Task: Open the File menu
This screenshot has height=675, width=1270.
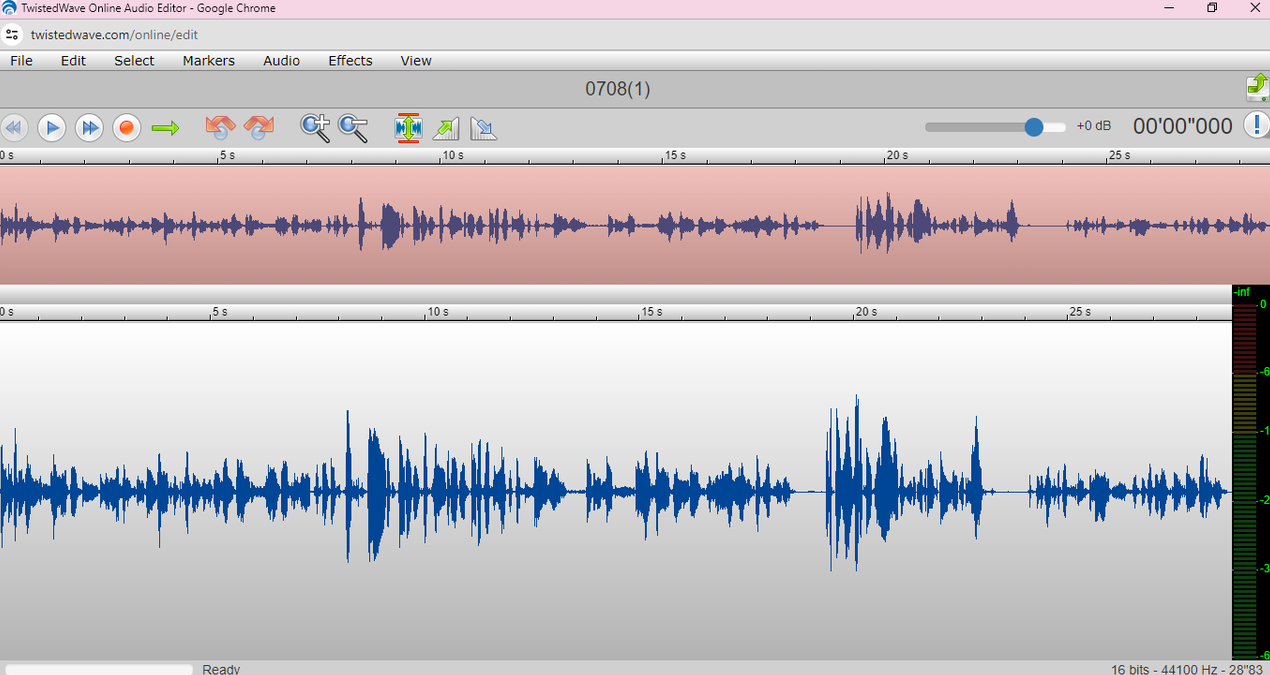Action: pos(21,61)
